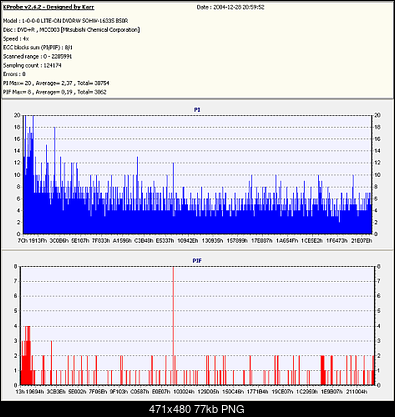Viewport: 395px width, 417px height.
Task: Click the PI chart title
Action: [197, 109]
